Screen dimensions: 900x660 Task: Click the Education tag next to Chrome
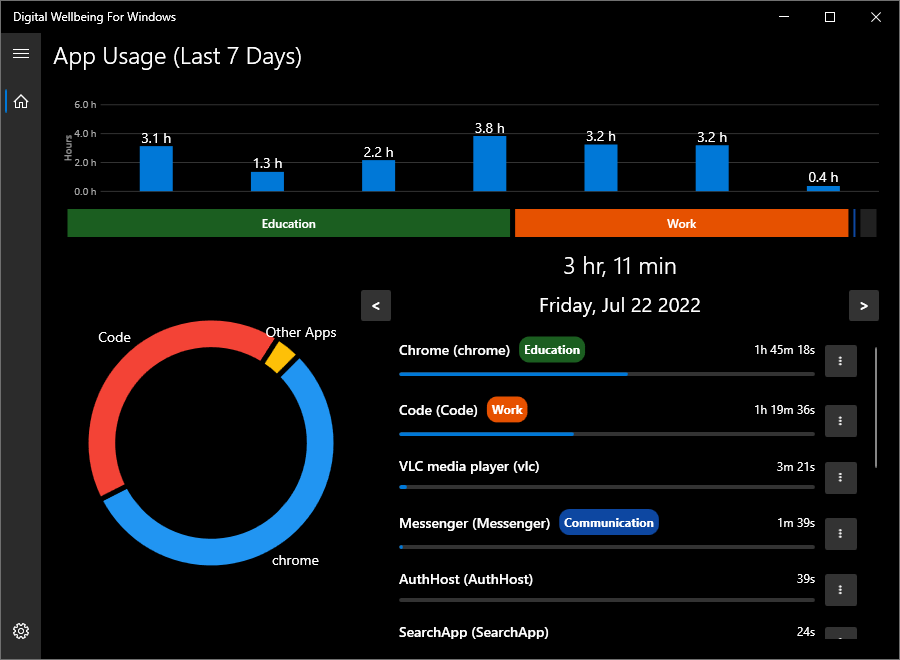[x=552, y=350]
